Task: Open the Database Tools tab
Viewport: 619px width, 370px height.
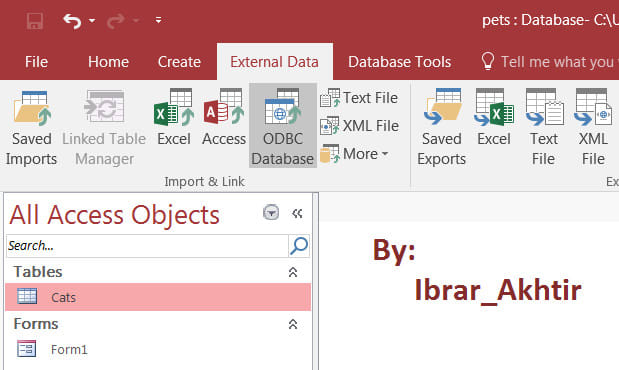Action: pos(400,62)
